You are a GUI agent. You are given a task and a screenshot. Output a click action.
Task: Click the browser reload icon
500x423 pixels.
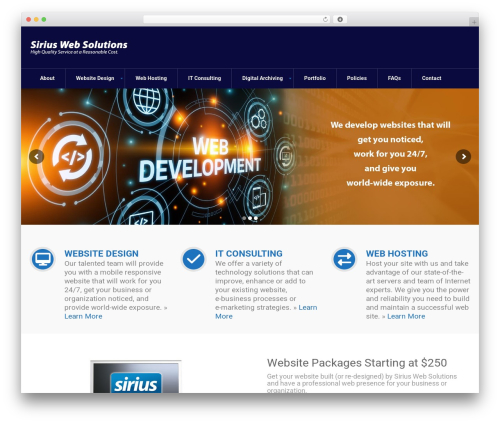(x=325, y=19)
